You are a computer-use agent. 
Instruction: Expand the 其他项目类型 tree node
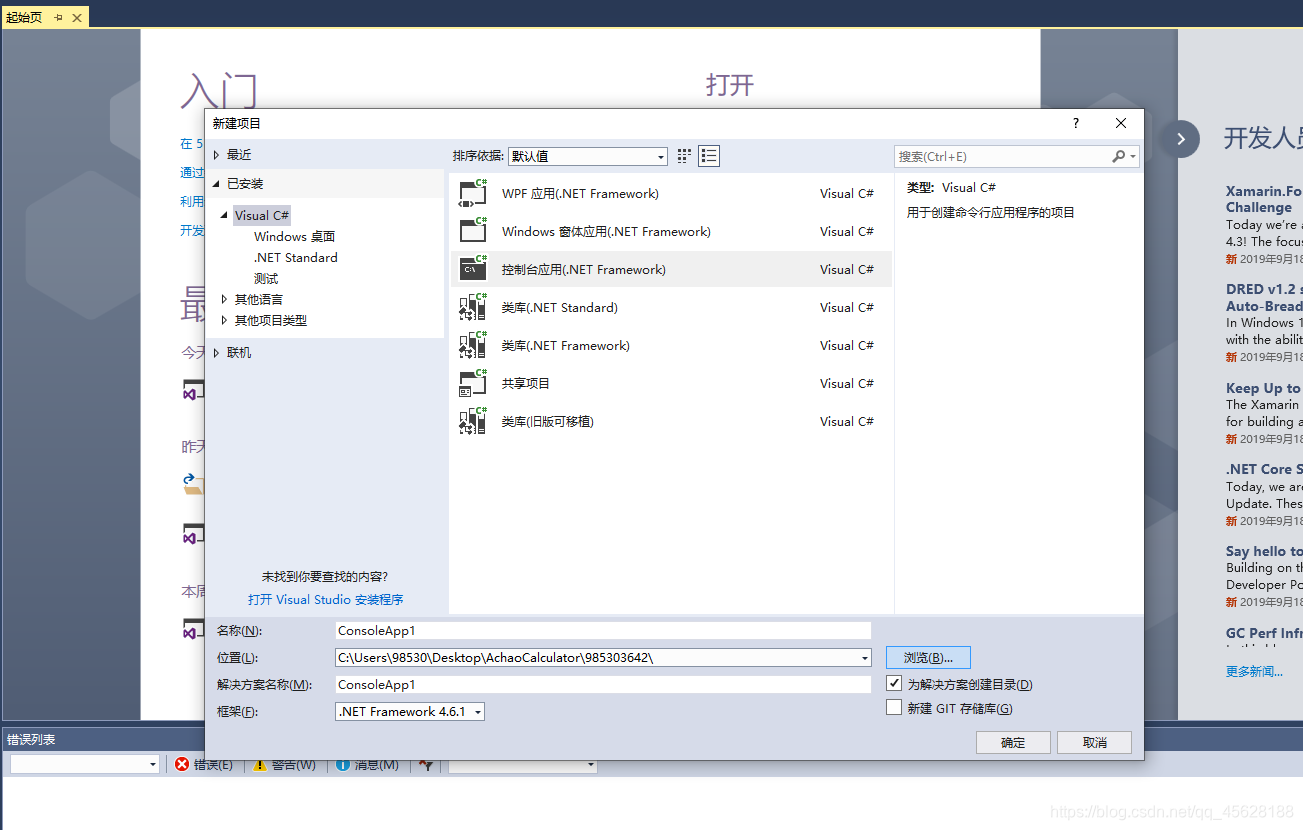coord(225,320)
